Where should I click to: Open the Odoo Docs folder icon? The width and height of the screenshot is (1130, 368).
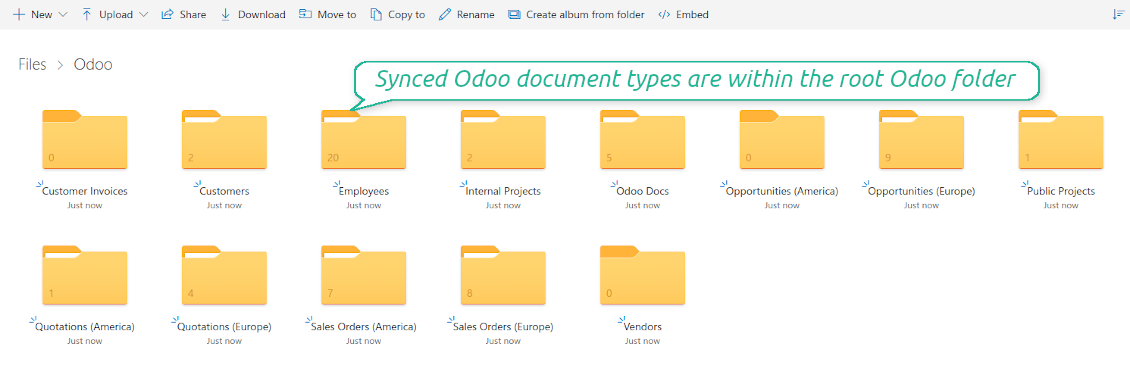pos(643,139)
